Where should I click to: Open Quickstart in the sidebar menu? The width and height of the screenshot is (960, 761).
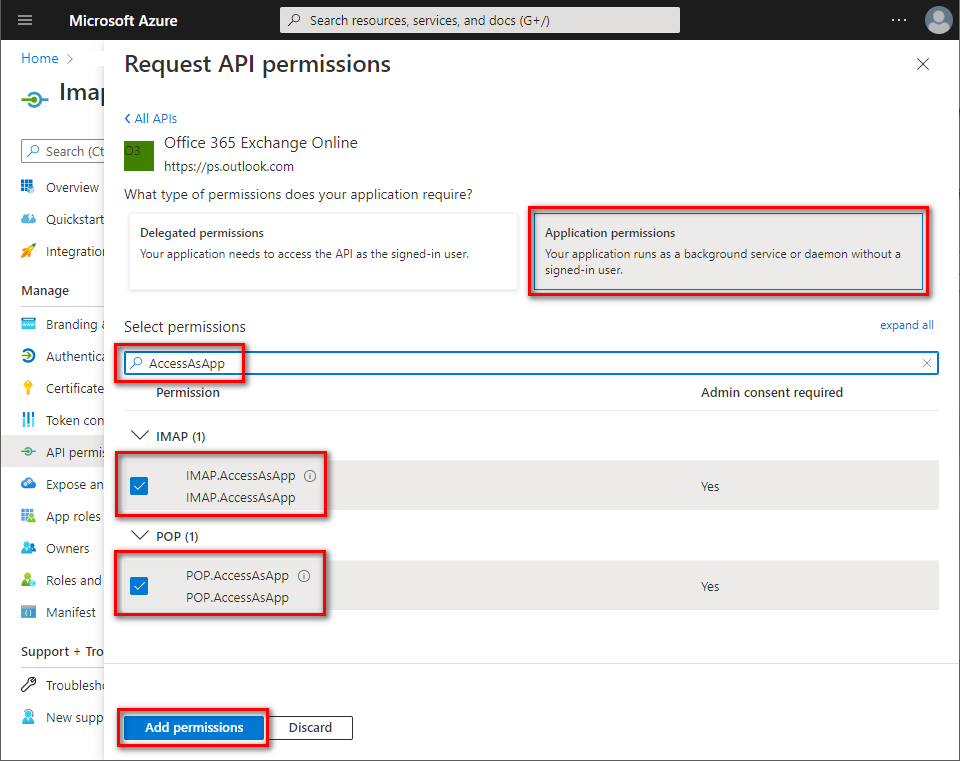[75, 219]
